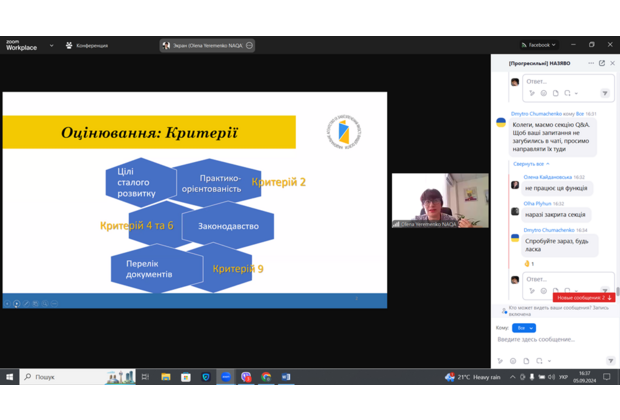This screenshot has height=420, width=620.
Task: Collapse thread with 'Свернуть все'
Action: tap(530, 163)
